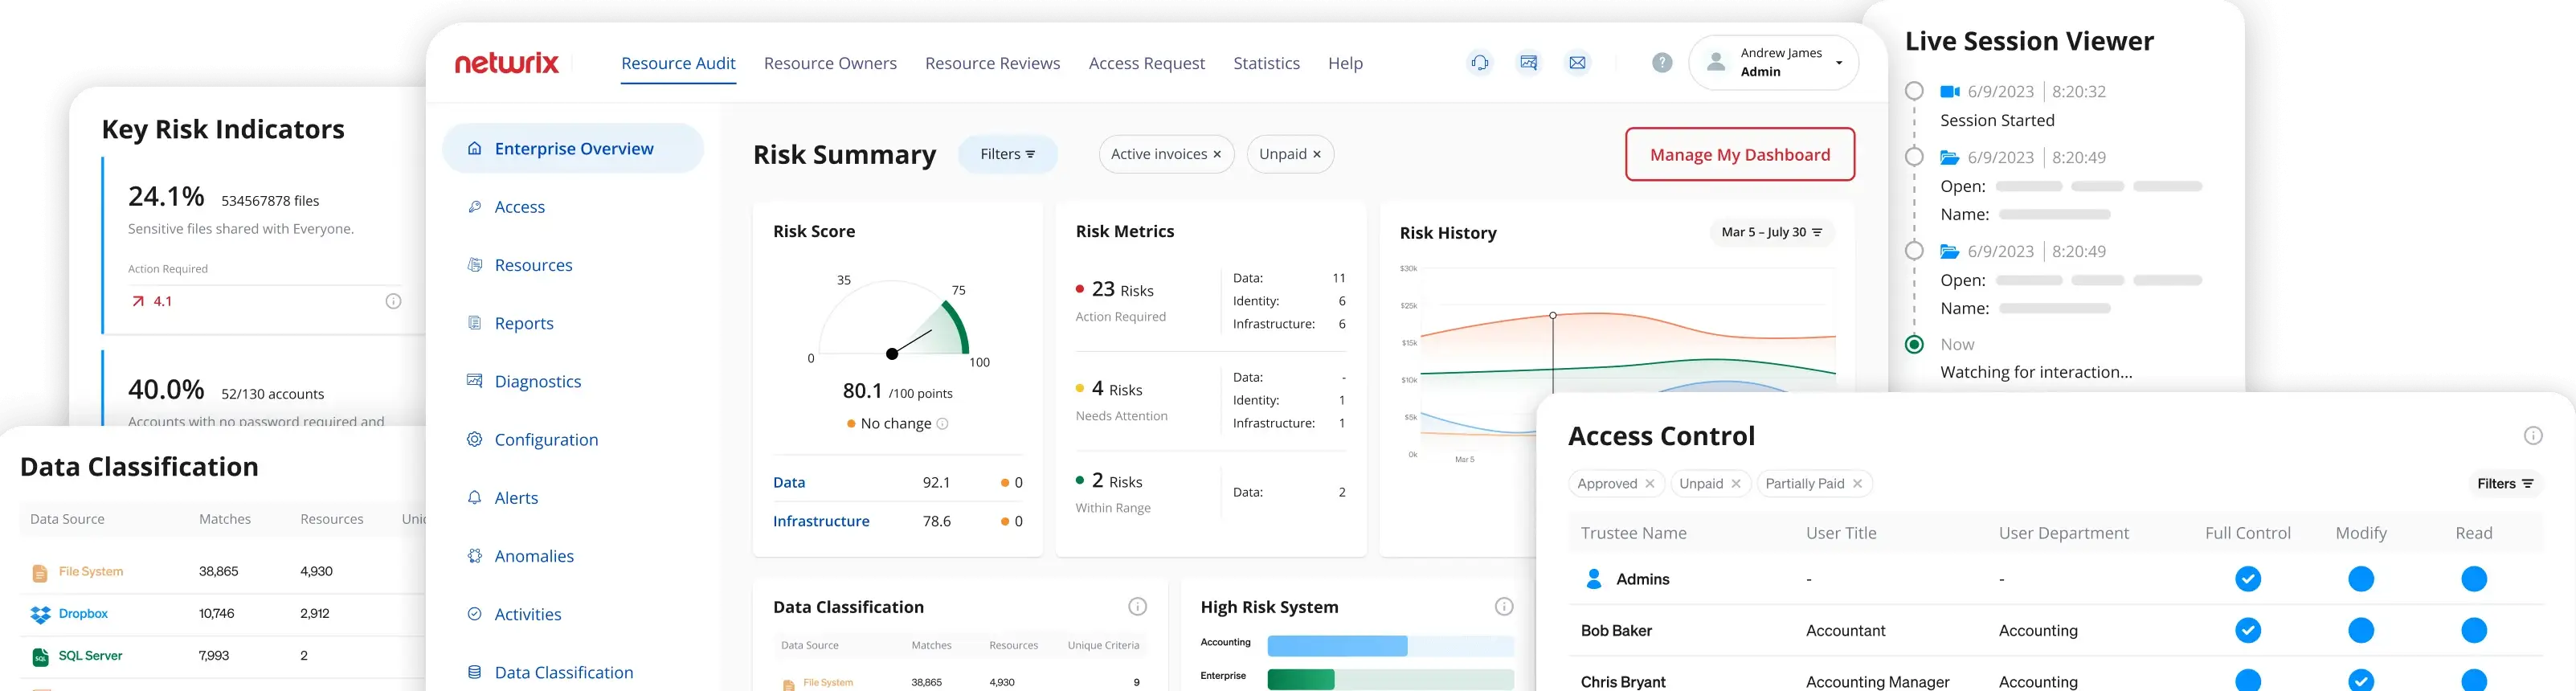Open the mail envelope icon
The height and width of the screenshot is (691, 2576).
1577,63
